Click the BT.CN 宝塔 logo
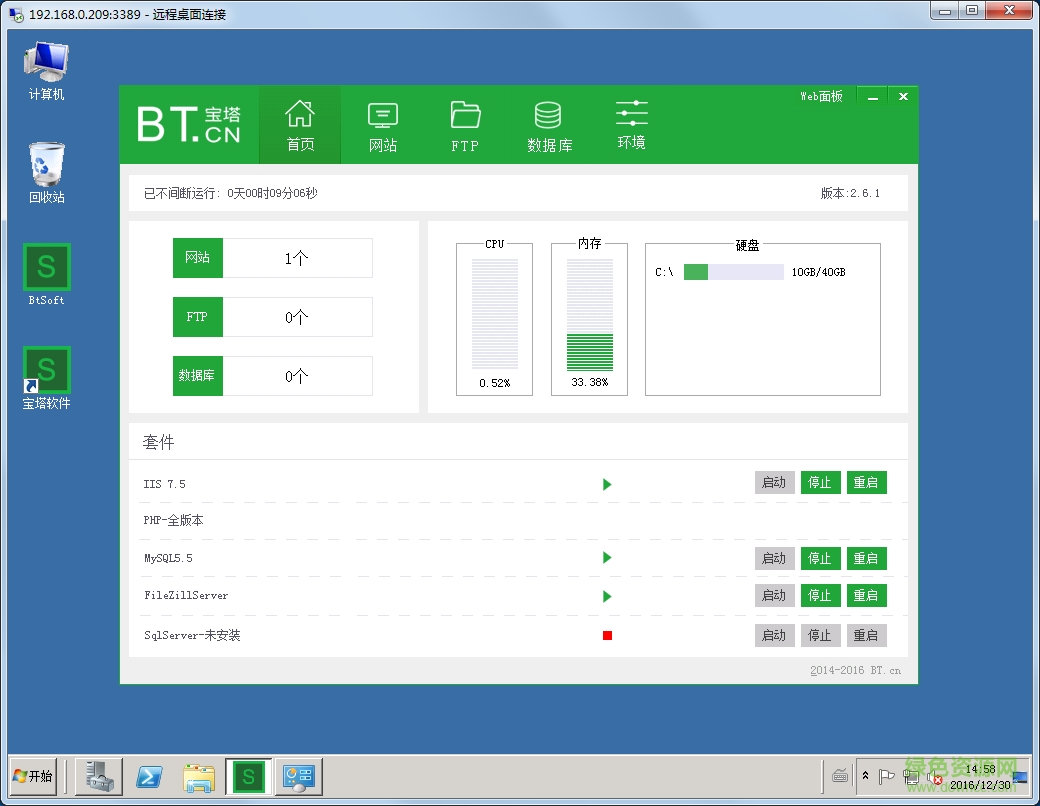 [x=189, y=125]
